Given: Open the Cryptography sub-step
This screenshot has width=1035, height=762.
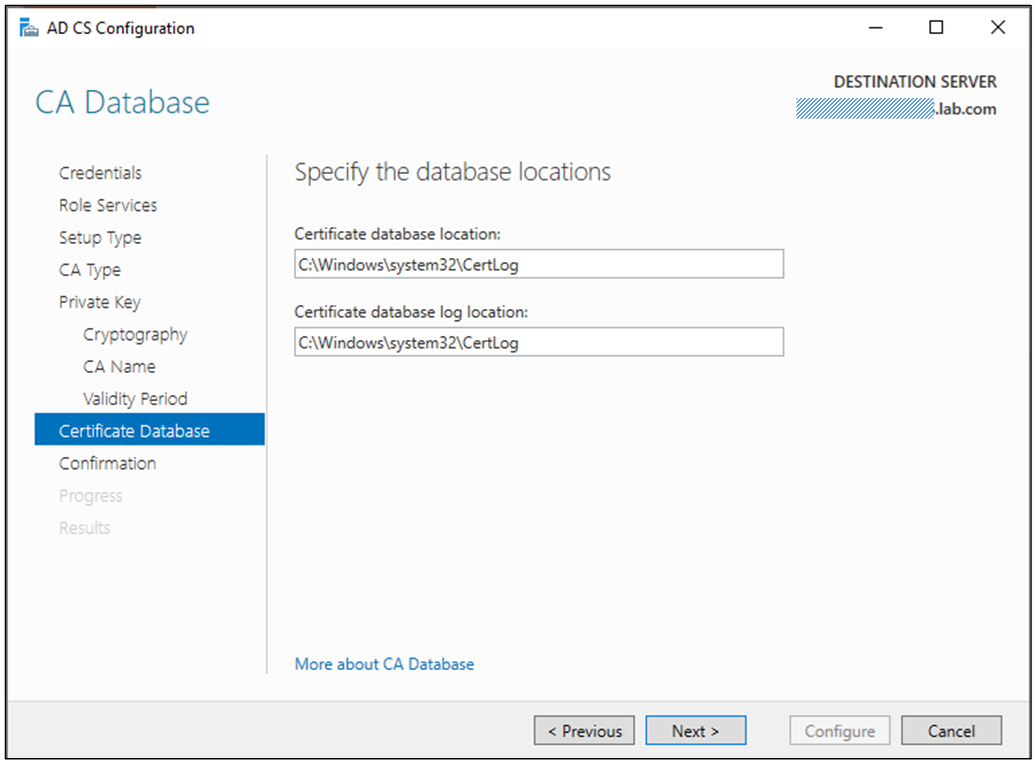Looking at the screenshot, I should point(134,334).
